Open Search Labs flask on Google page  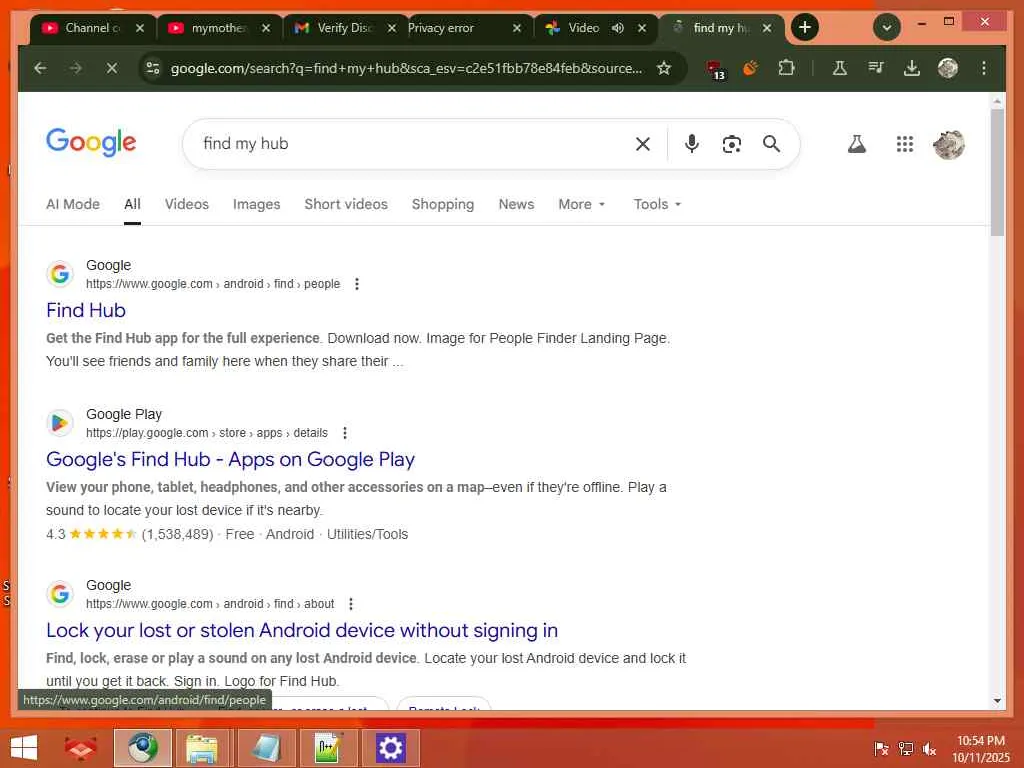[x=857, y=144]
